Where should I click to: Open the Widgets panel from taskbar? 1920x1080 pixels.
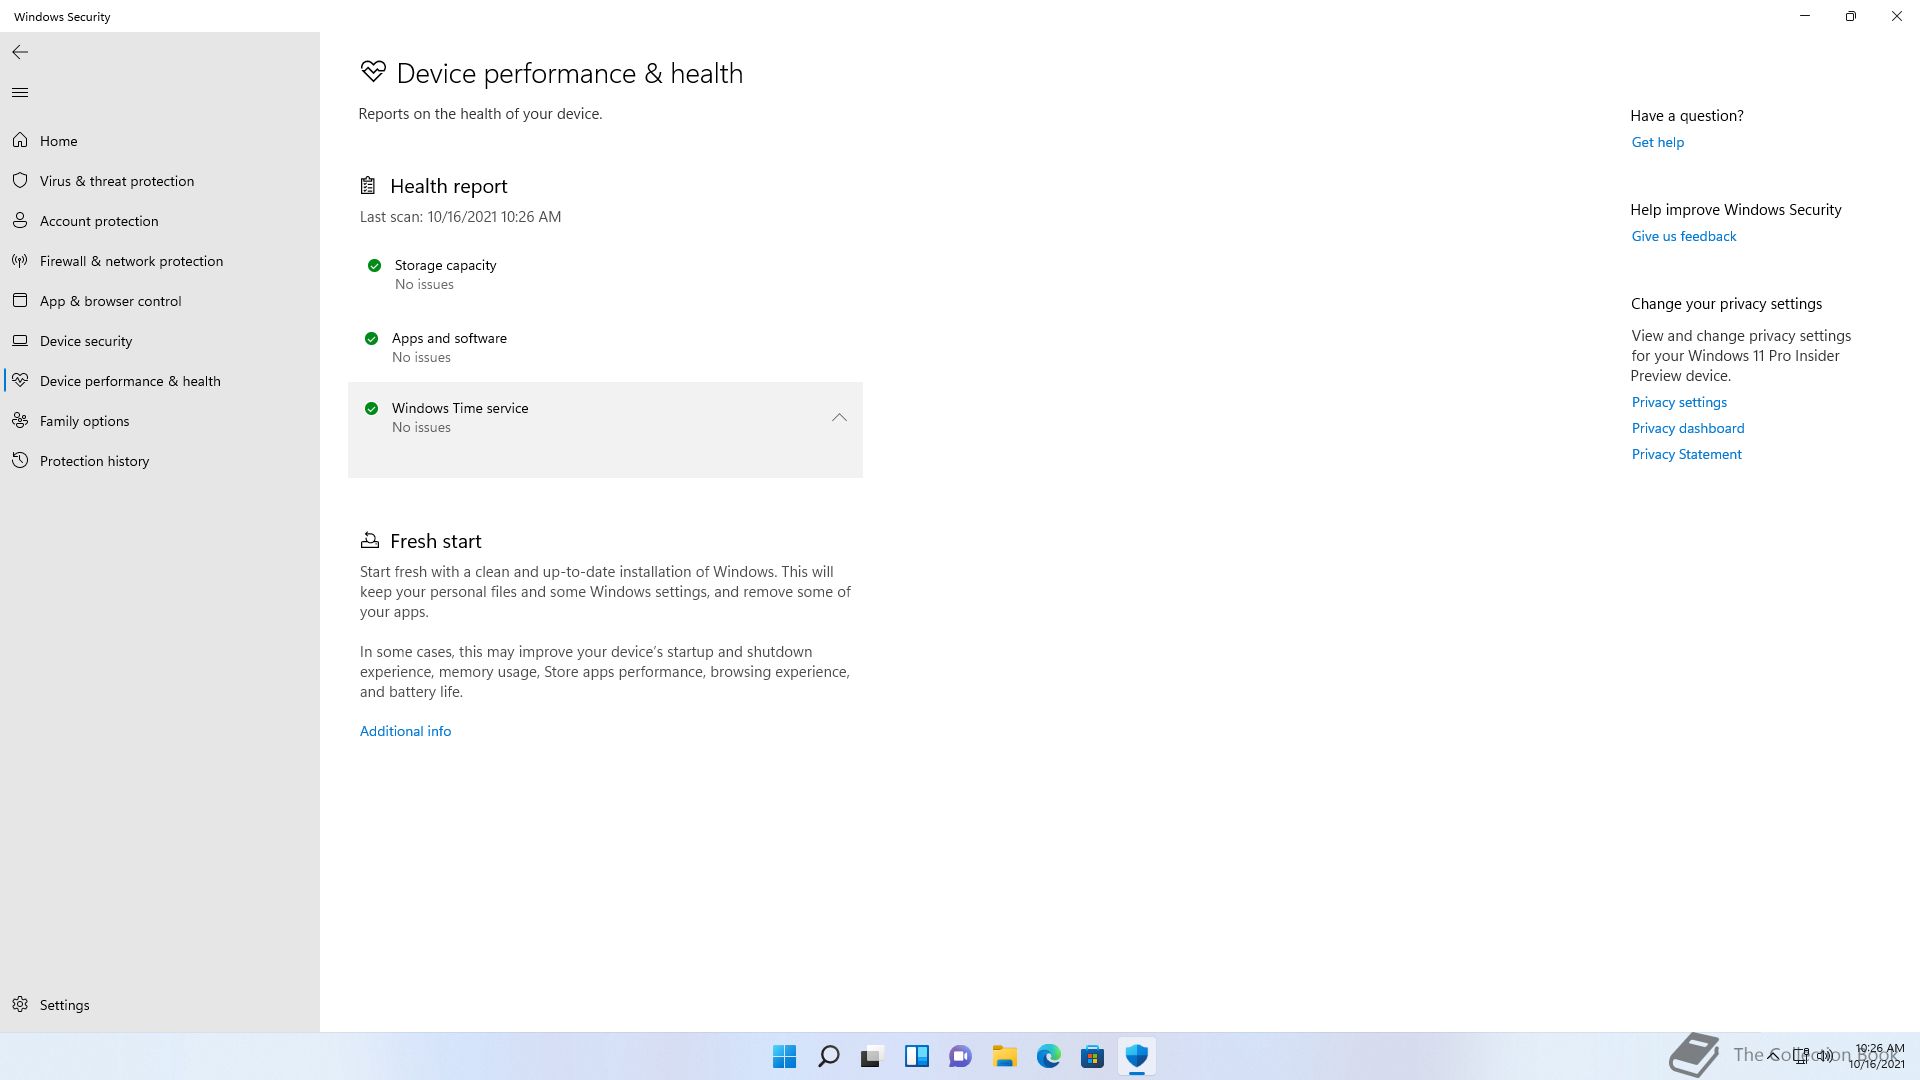click(x=917, y=1056)
